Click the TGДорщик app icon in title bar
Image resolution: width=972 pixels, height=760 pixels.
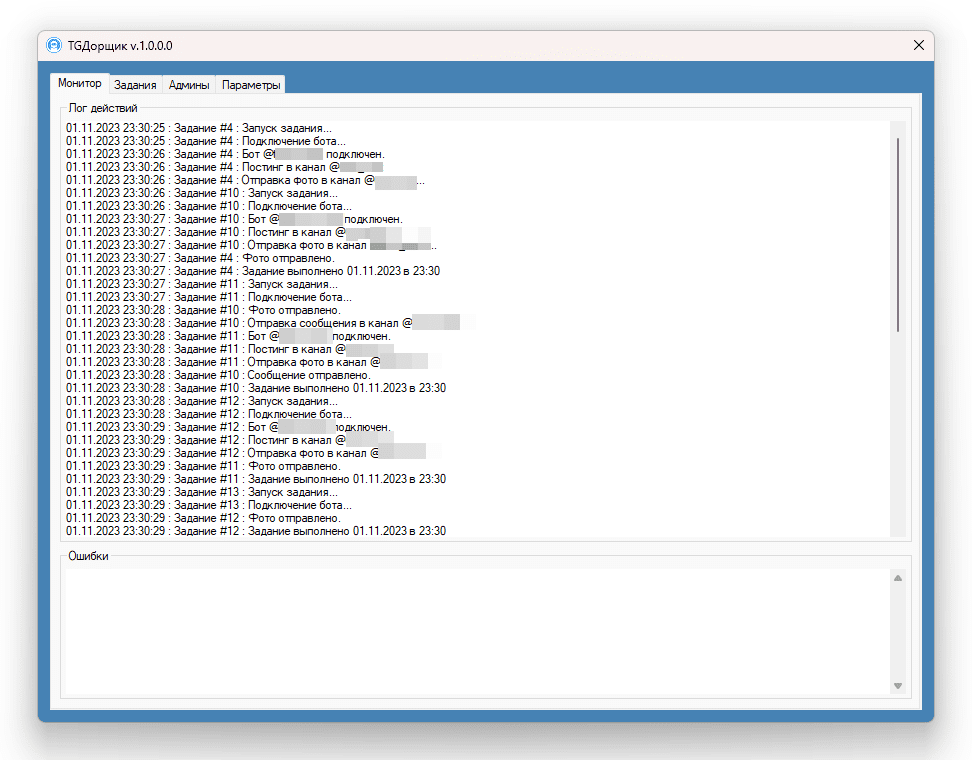(x=55, y=45)
